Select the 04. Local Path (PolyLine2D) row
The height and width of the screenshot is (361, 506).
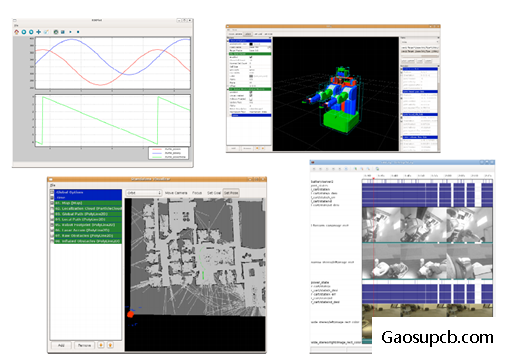[88, 219]
